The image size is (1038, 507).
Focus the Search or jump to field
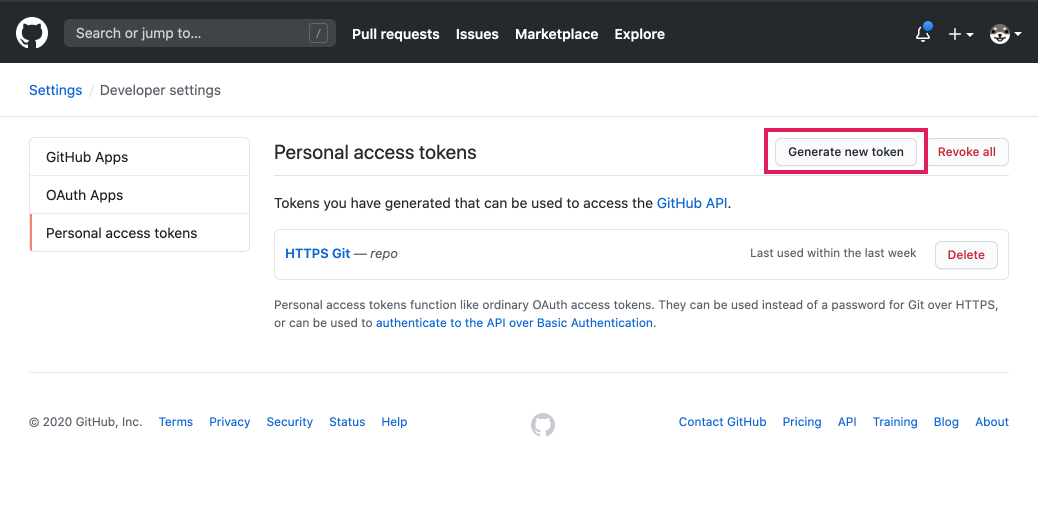click(x=200, y=33)
